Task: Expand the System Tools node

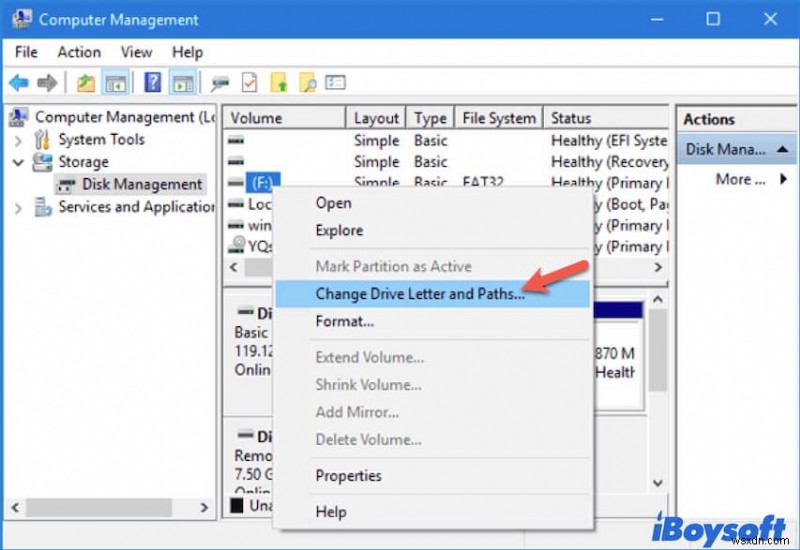Action: (x=18, y=140)
